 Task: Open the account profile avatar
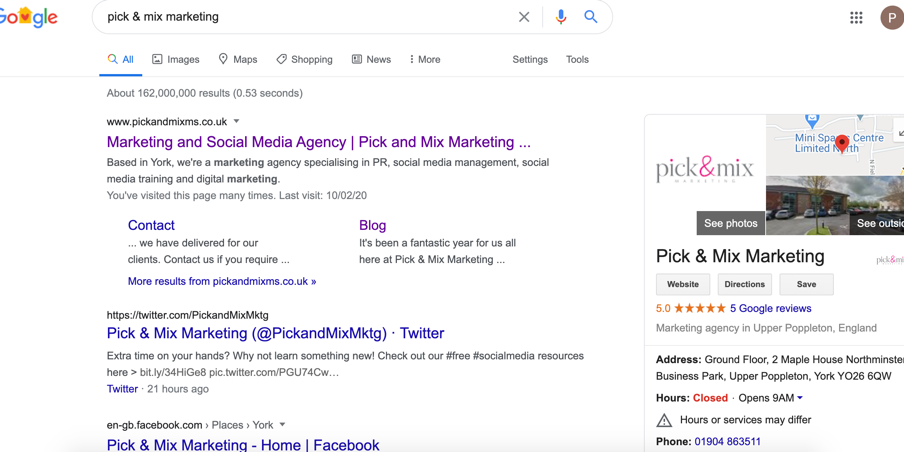tap(892, 17)
